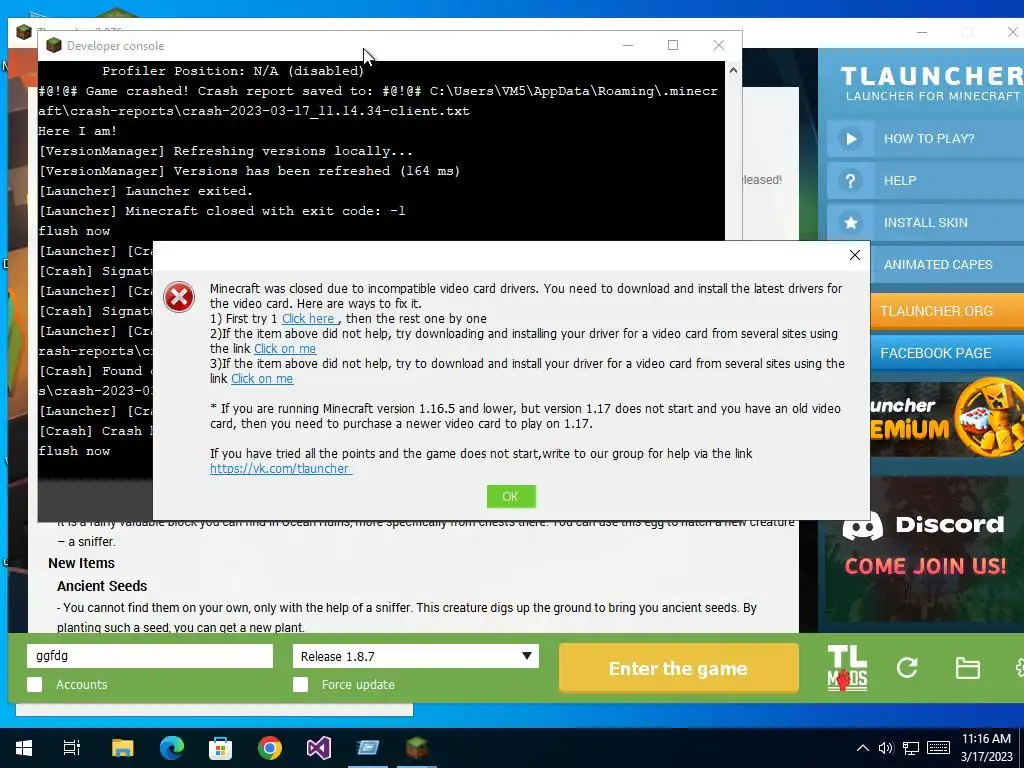Open the 'Click here' link in step 1

(x=308, y=319)
